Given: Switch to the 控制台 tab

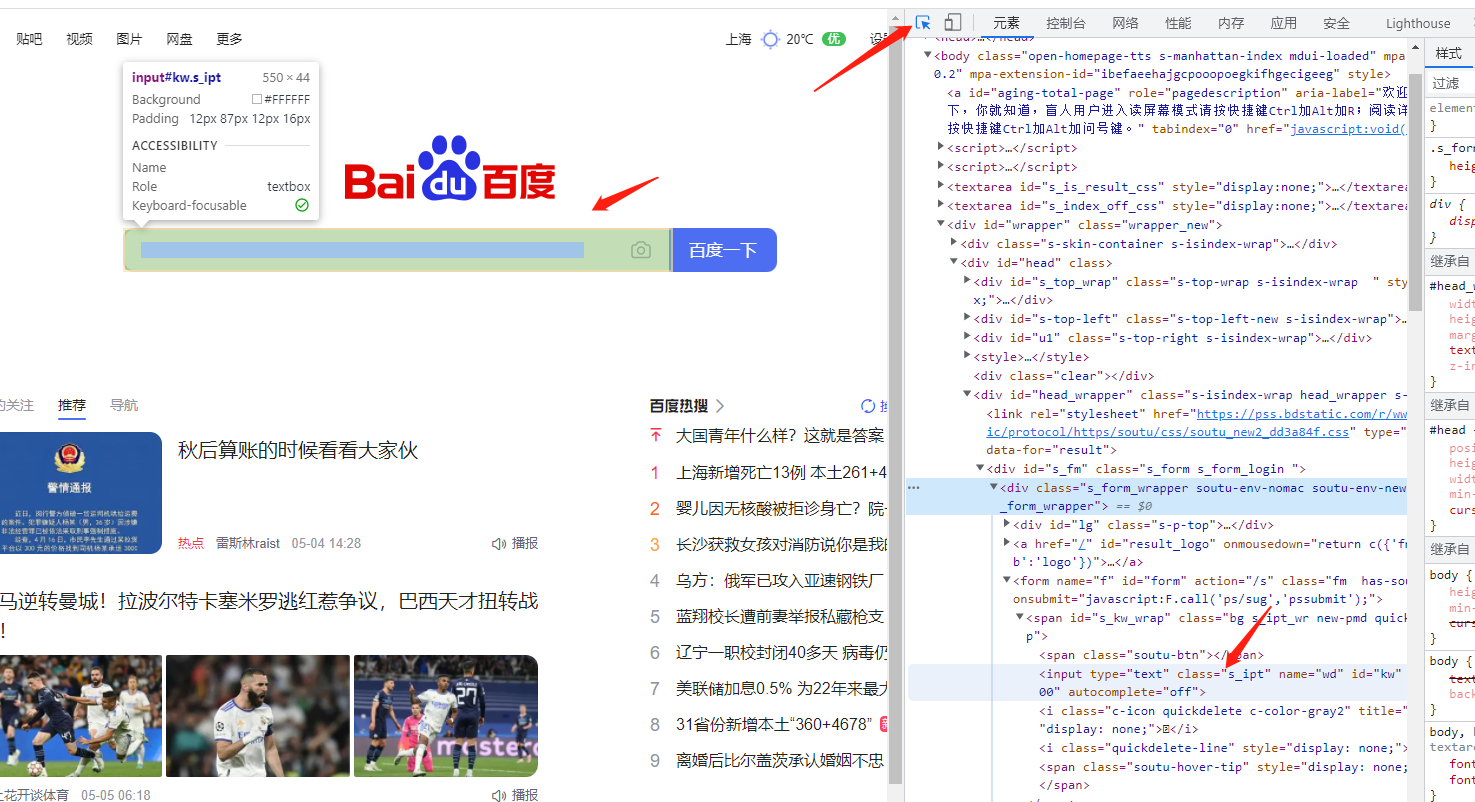Looking at the screenshot, I should click(1066, 23).
